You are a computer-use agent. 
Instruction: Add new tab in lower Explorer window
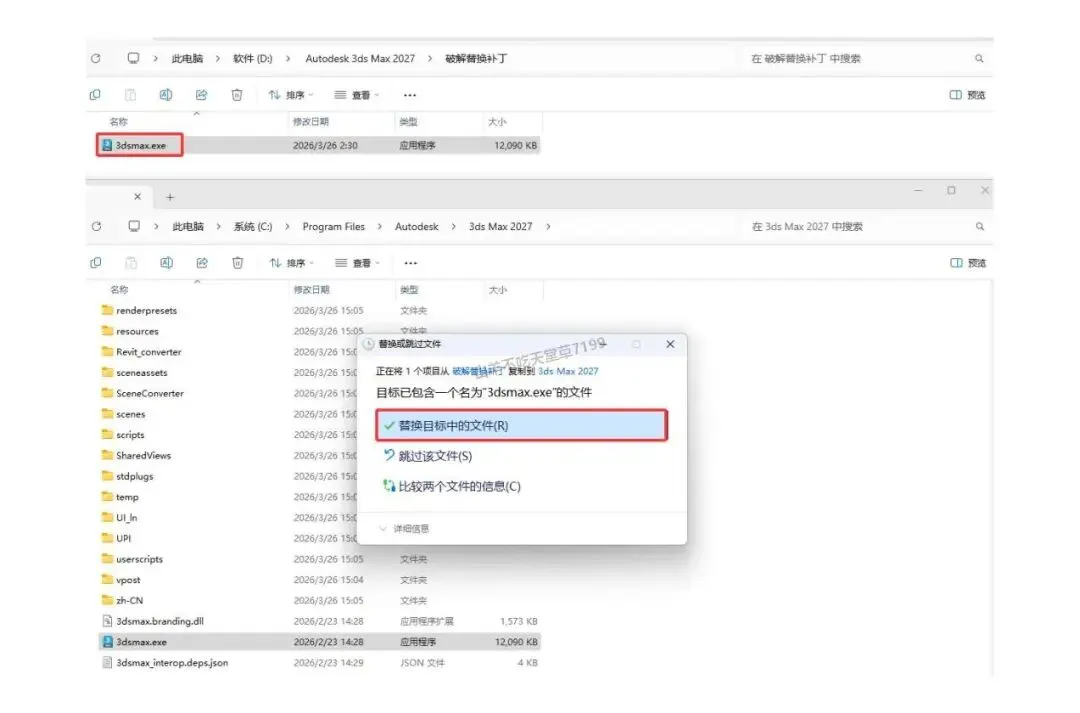click(x=170, y=198)
